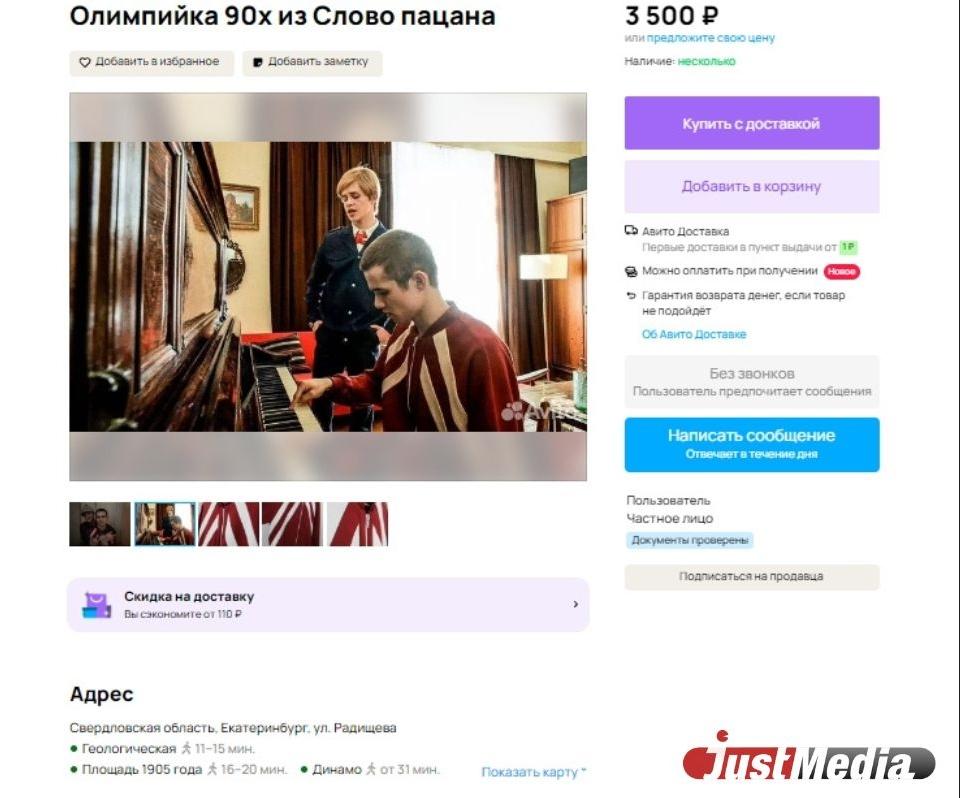Image resolution: width=960 pixels, height=798 pixels.
Task: Select the last jacket photo thumbnail
Action: tap(358, 524)
